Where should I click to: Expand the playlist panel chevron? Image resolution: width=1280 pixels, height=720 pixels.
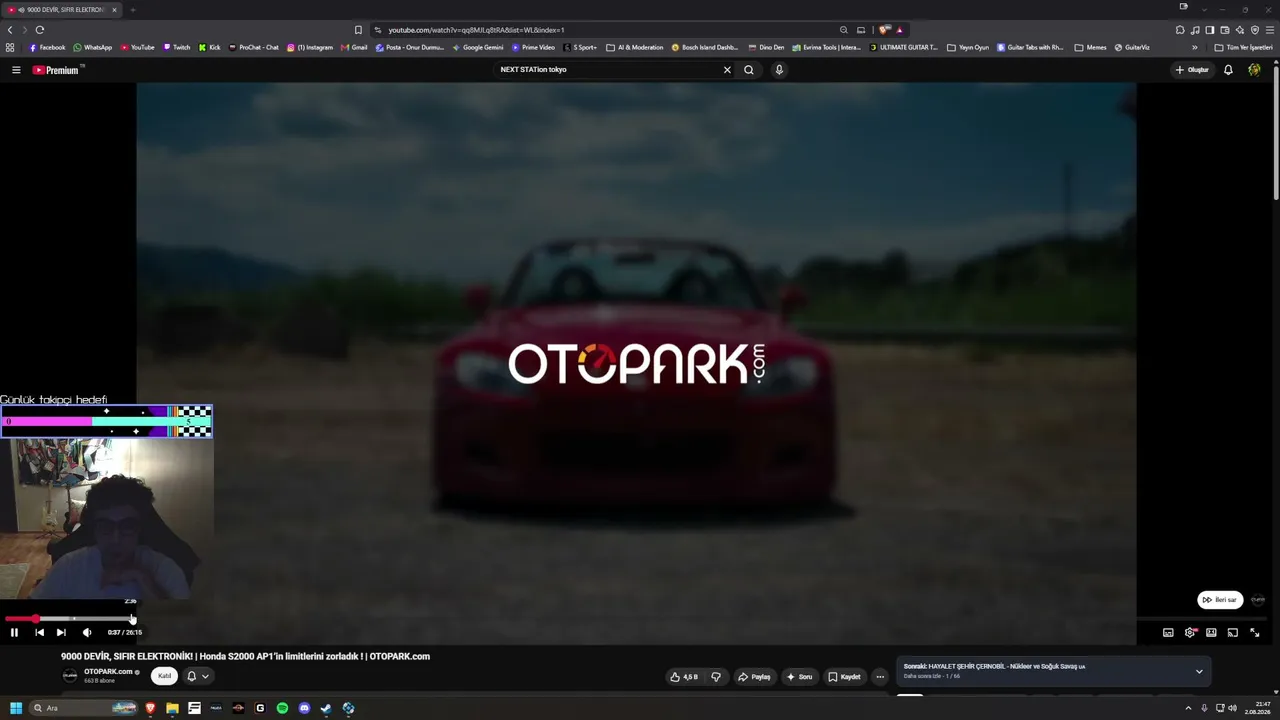[1199, 671]
